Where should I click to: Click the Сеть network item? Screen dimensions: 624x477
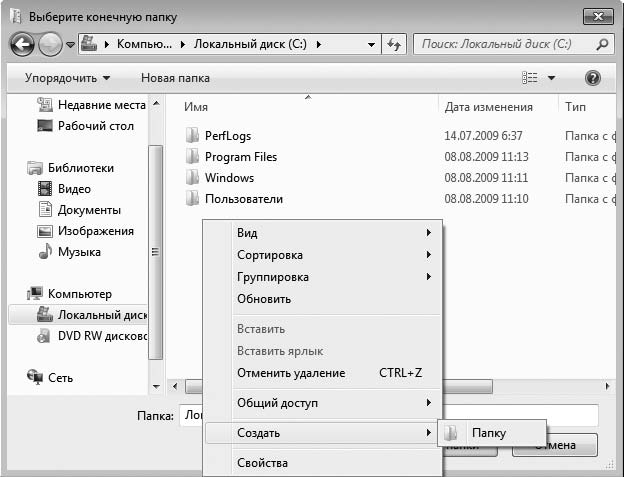[x=60, y=377]
